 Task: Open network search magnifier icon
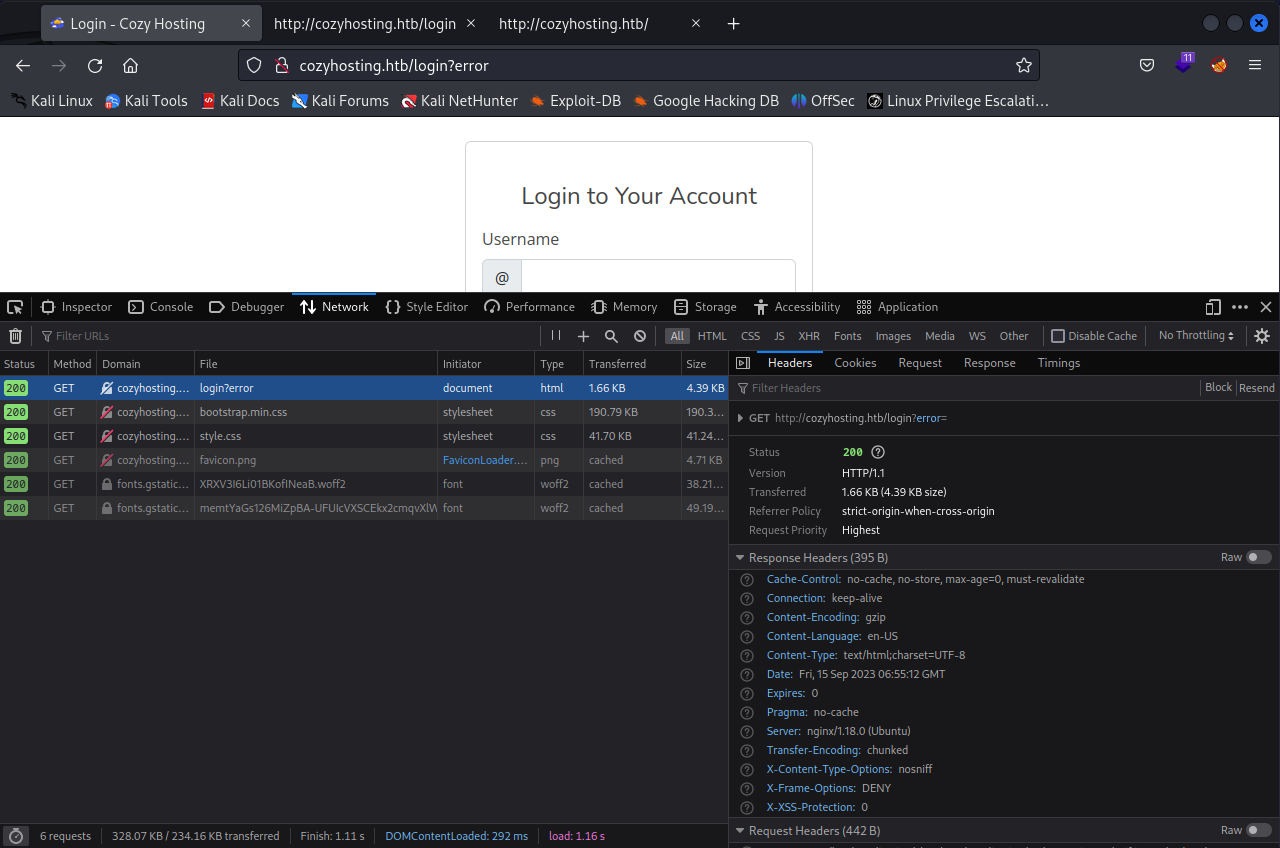tap(611, 336)
